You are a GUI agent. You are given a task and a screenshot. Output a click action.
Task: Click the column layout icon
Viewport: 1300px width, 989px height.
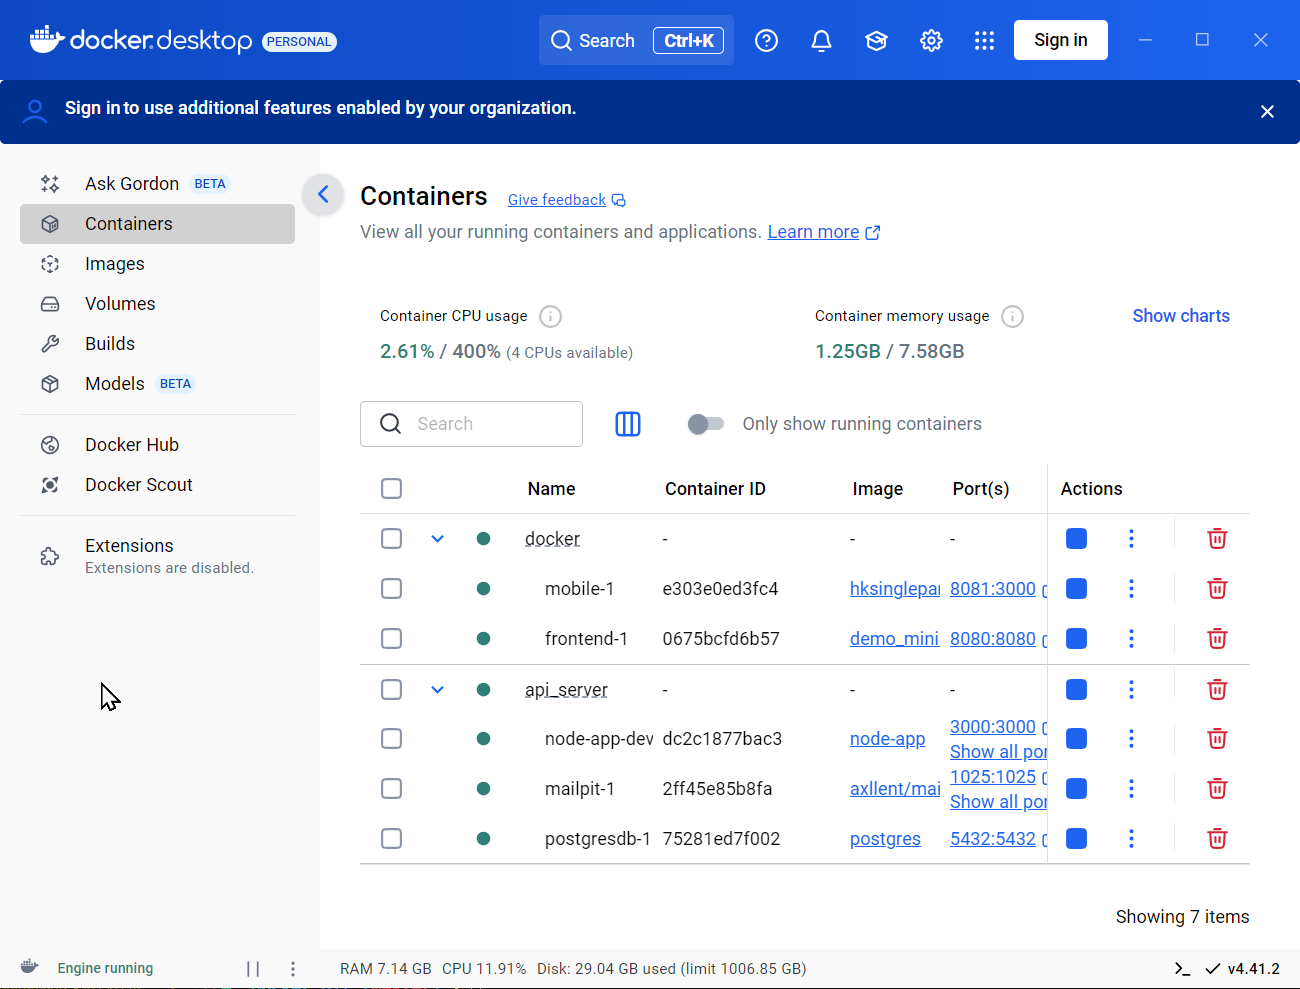click(628, 424)
